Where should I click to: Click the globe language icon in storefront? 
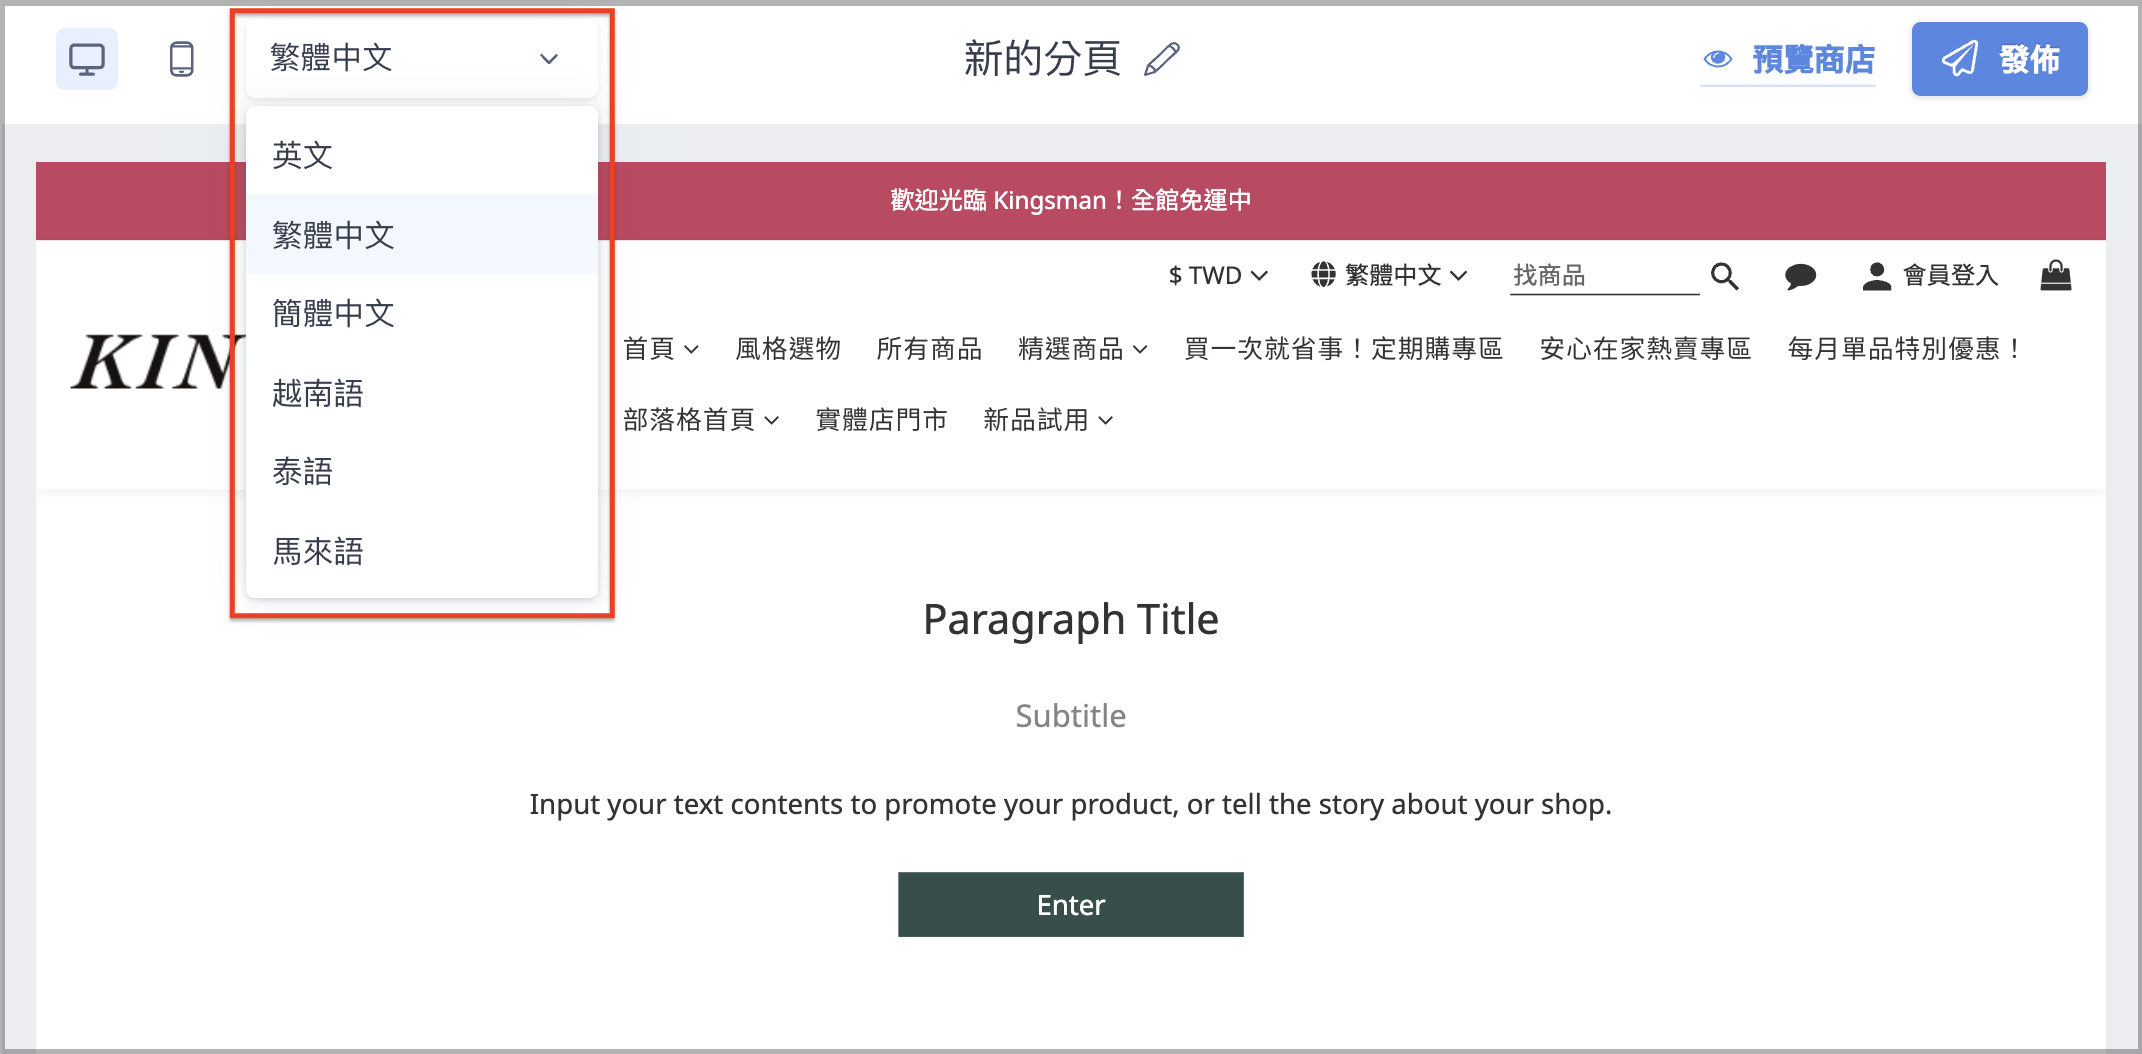1323,275
